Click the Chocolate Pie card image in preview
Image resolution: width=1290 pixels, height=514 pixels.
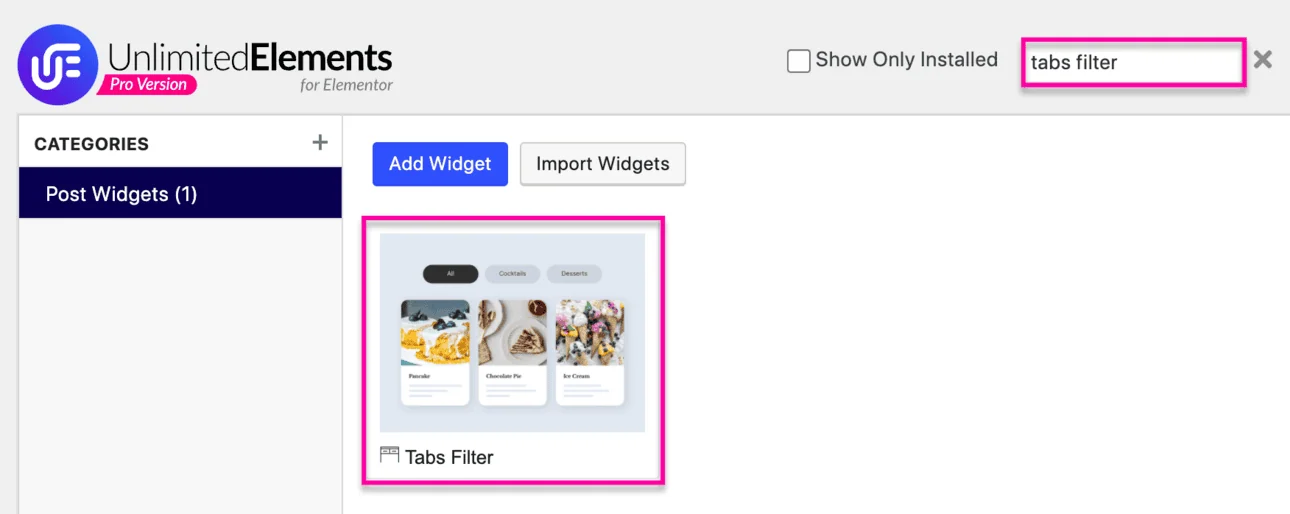click(x=512, y=332)
